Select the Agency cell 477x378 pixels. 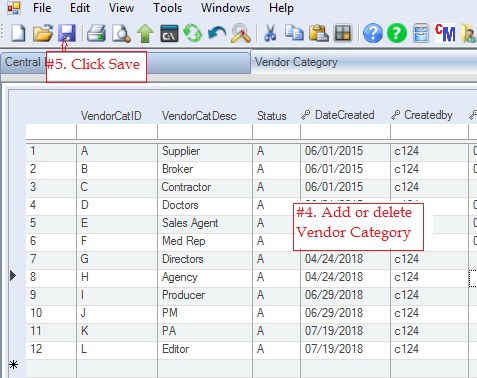(205, 277)
